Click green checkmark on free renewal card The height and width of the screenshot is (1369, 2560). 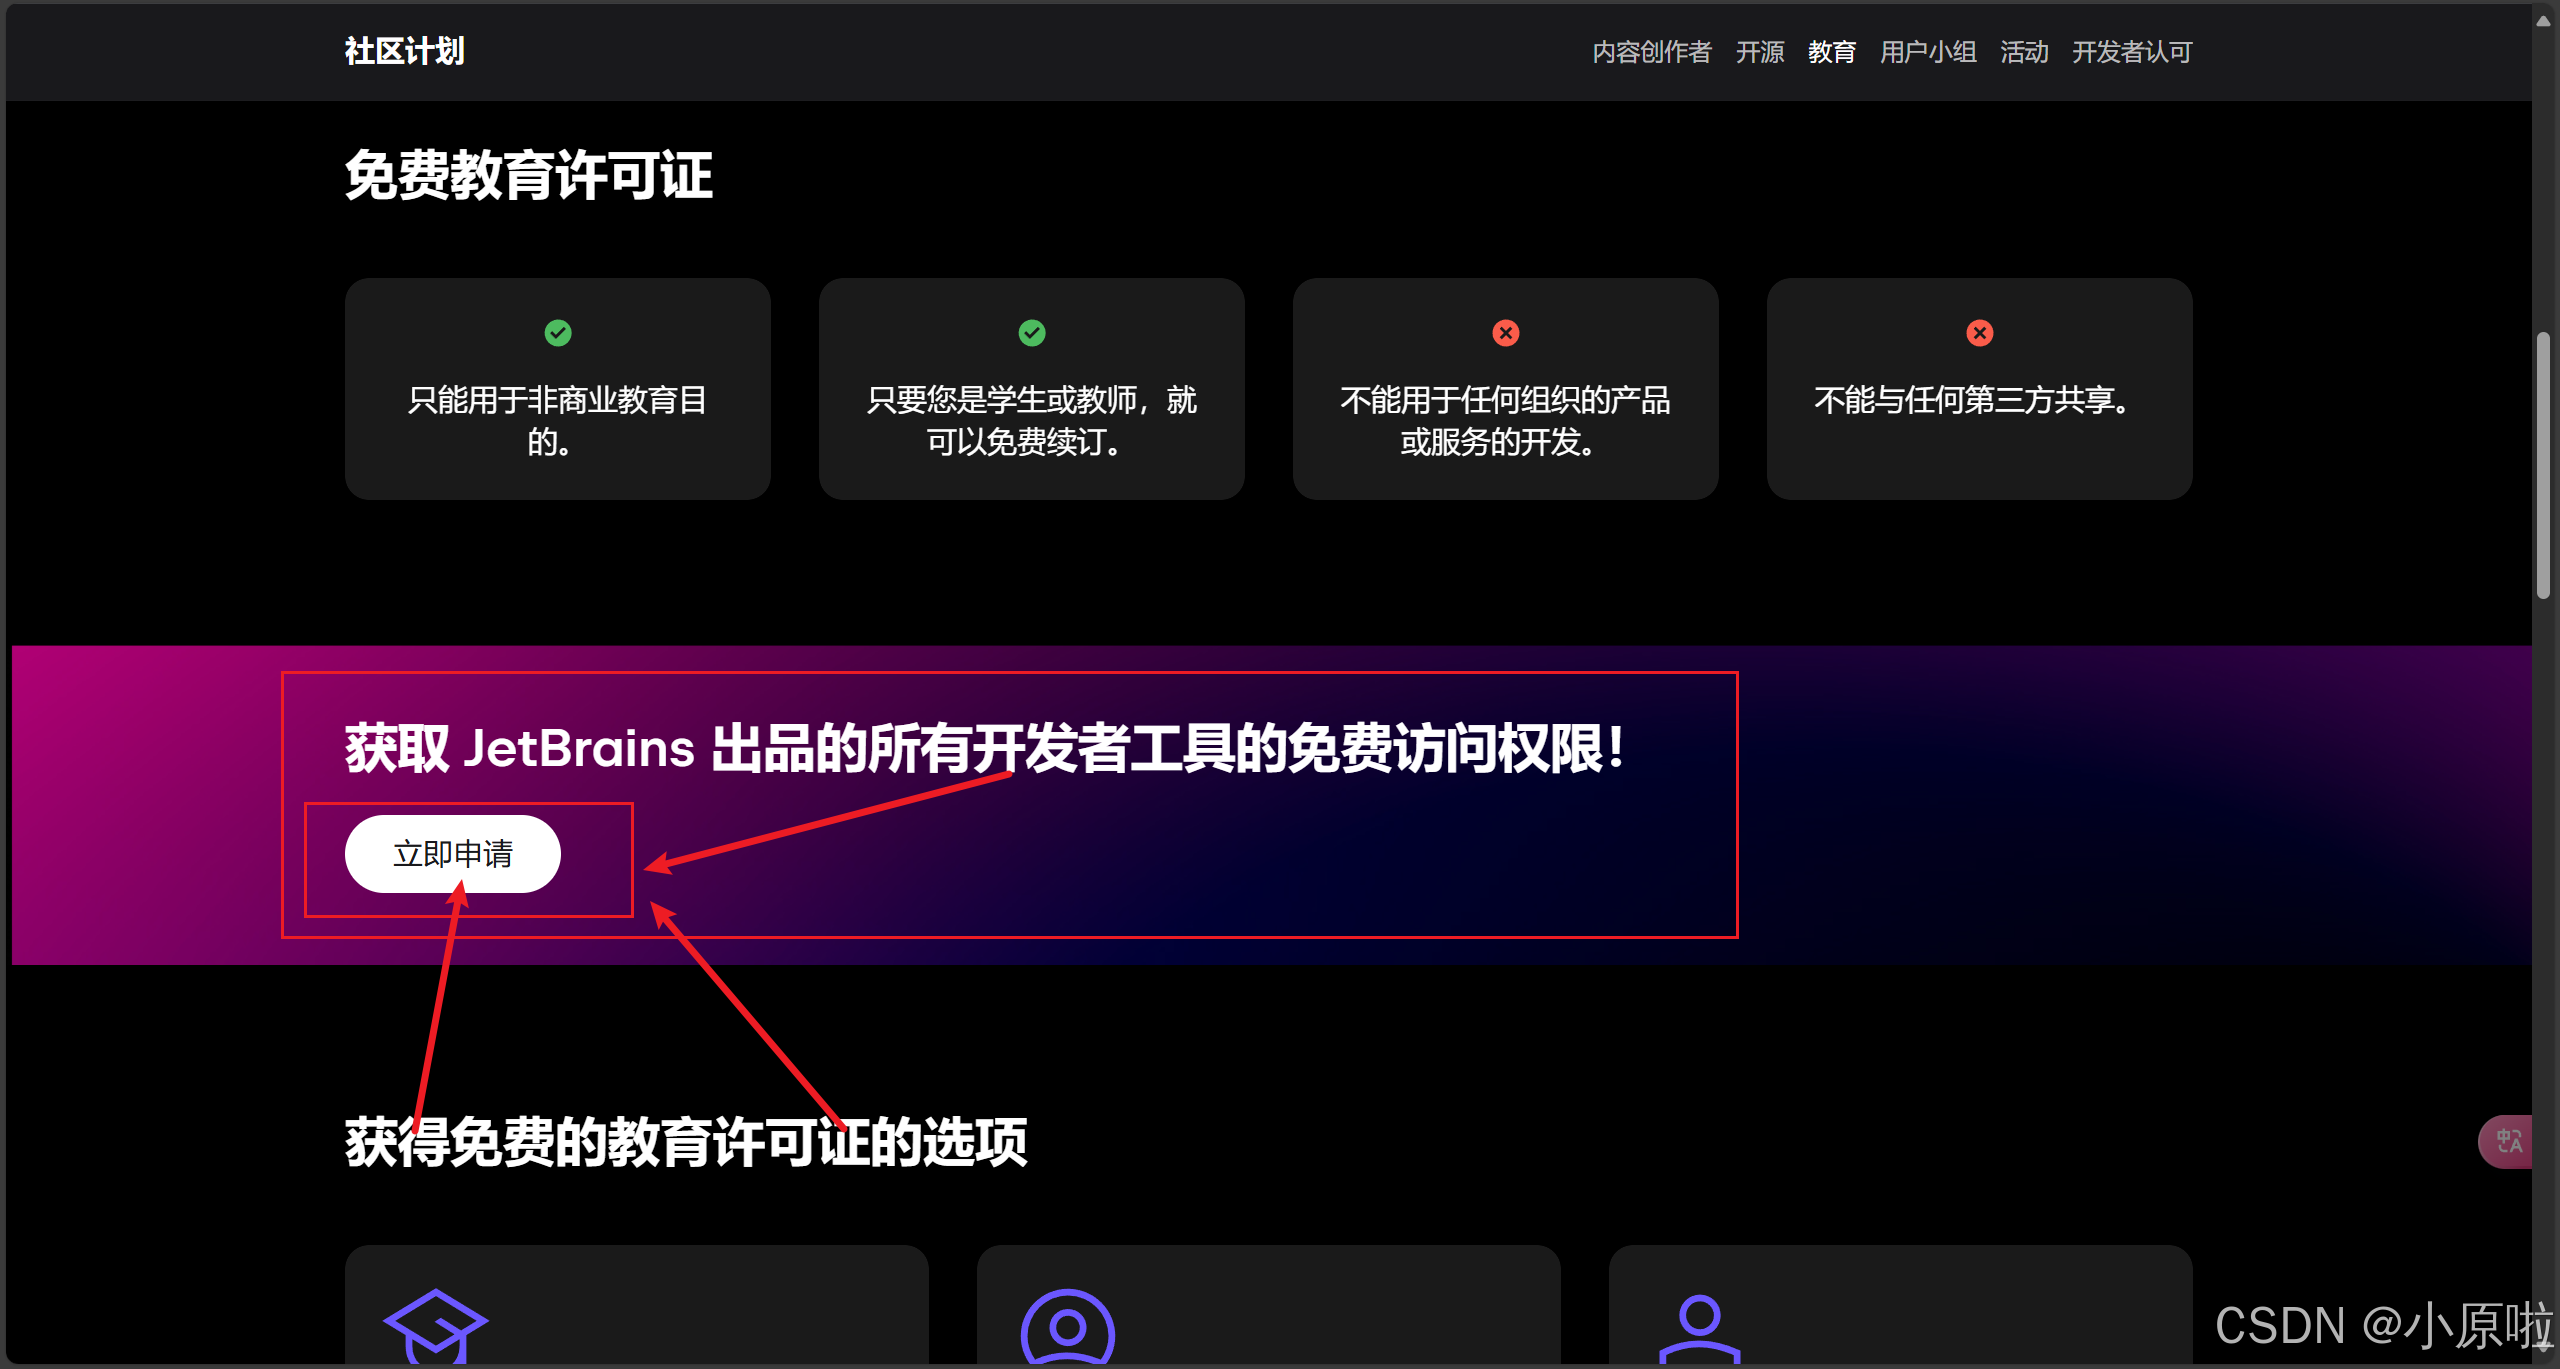(x=1032, y=333)
